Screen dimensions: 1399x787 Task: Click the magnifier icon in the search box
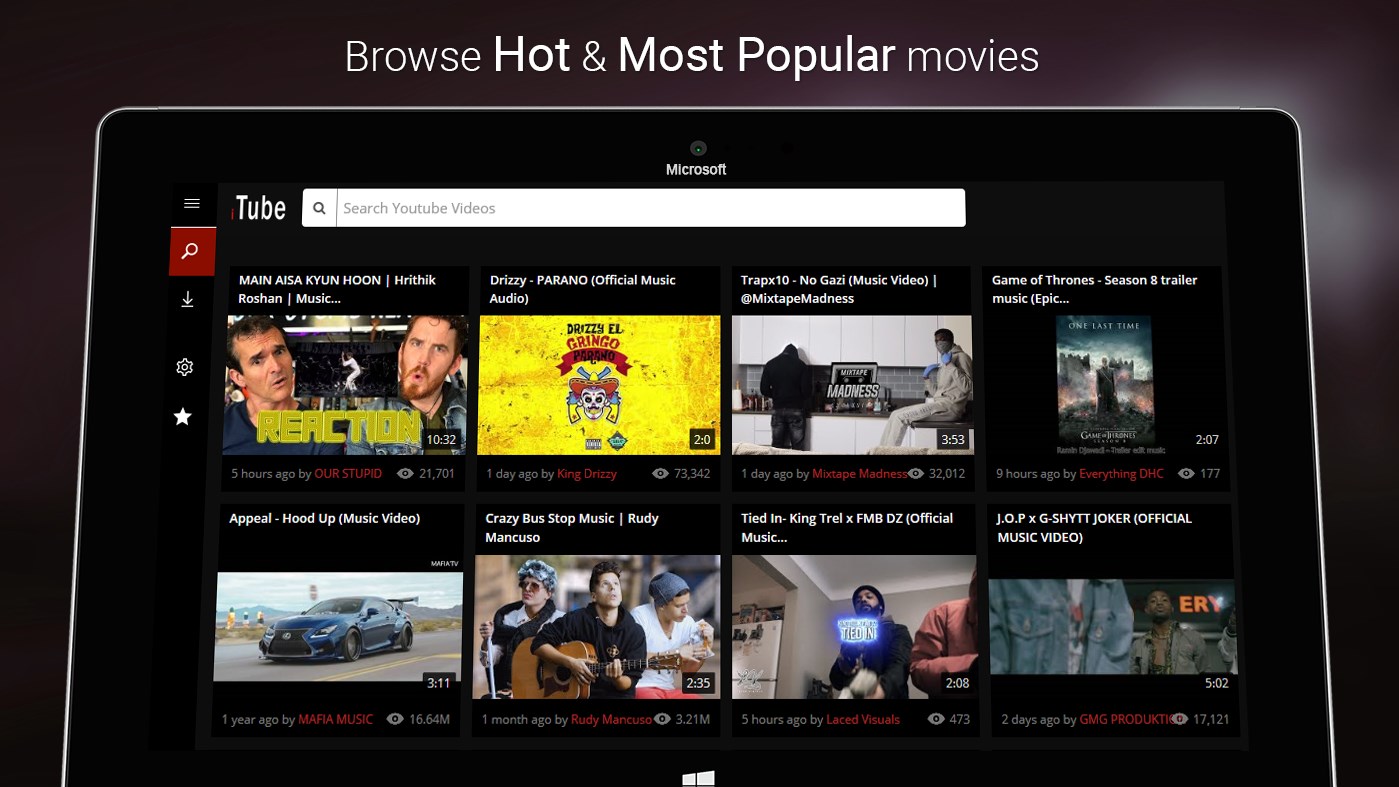click(x=319, y=208)
